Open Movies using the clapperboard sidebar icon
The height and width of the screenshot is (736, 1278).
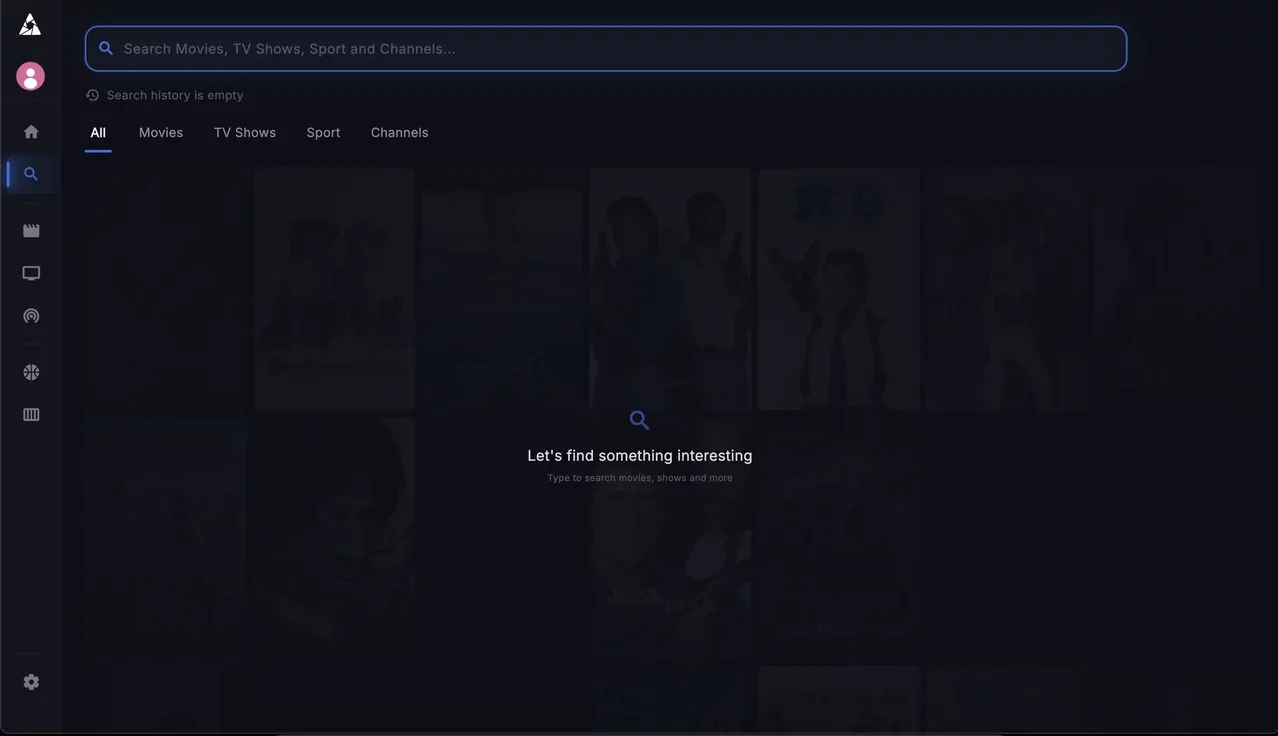31,231
